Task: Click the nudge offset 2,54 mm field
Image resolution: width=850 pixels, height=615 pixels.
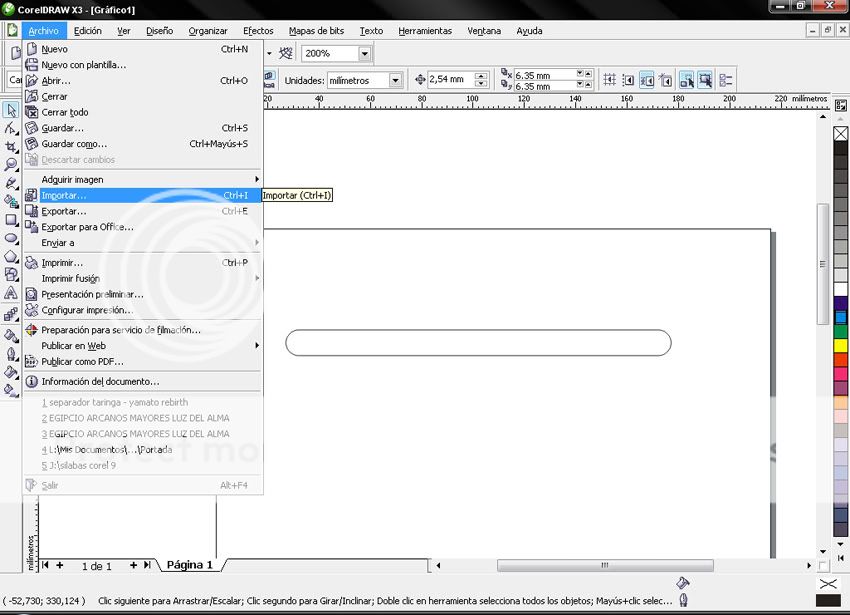Action: 451,80
